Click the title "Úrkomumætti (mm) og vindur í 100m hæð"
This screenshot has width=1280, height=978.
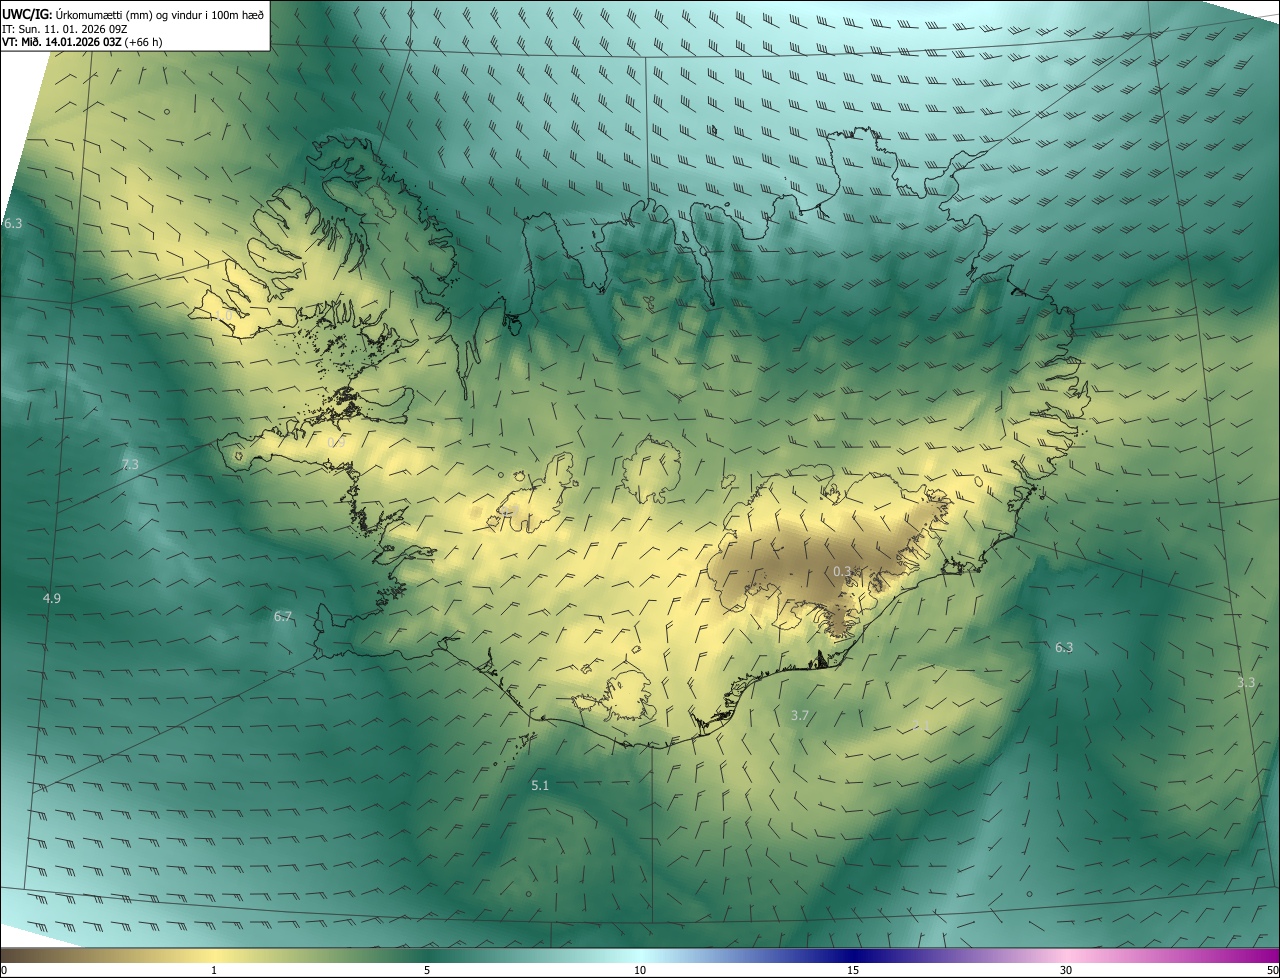[x=160, y=14]
